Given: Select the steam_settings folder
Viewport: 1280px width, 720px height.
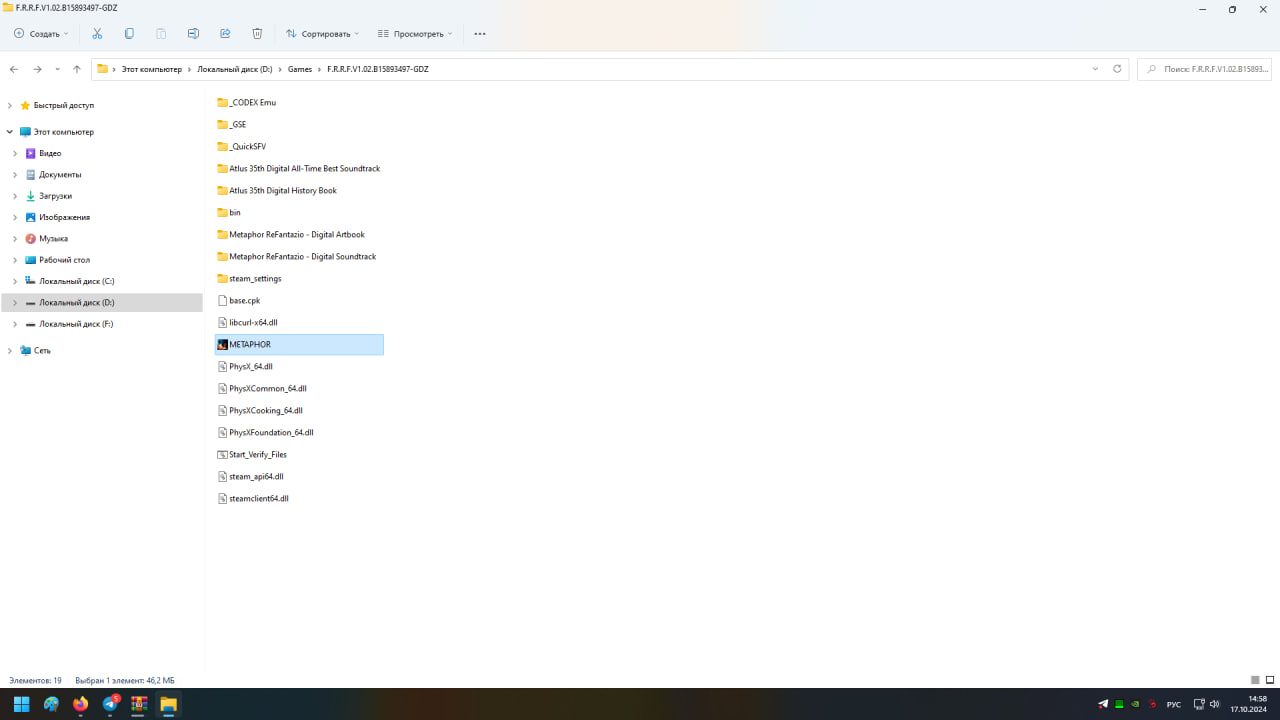Looking at the screenshot, I should click(x=250, y=278).
